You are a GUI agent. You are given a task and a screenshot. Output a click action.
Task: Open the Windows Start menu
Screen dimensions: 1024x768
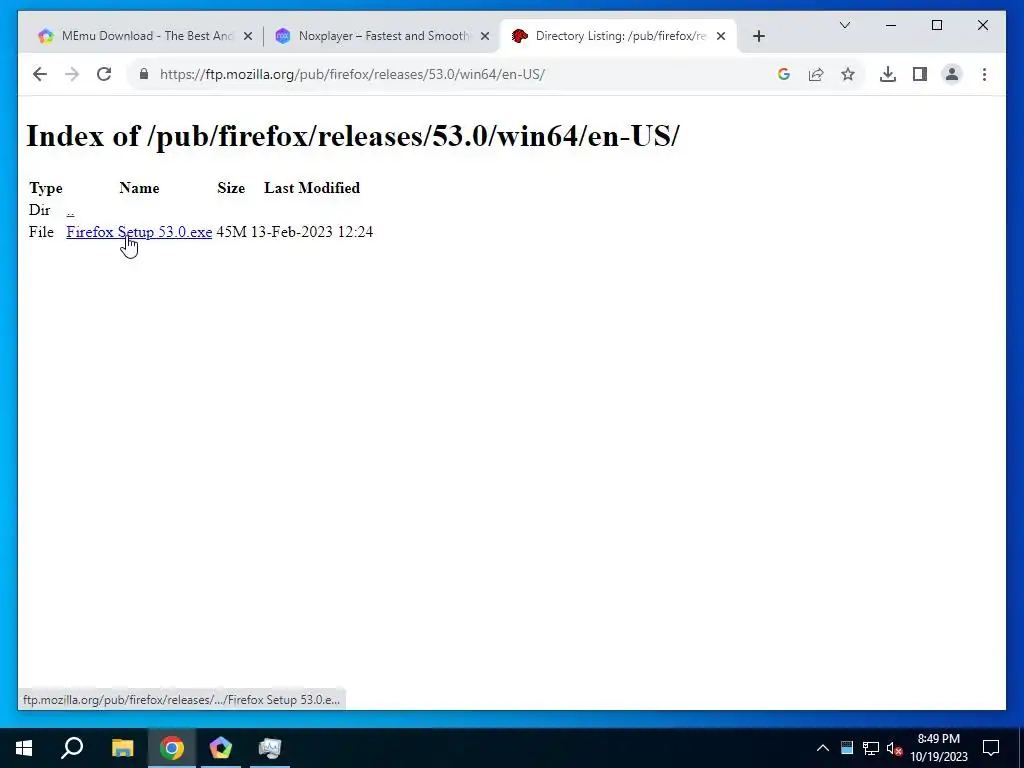click(24, 748)
